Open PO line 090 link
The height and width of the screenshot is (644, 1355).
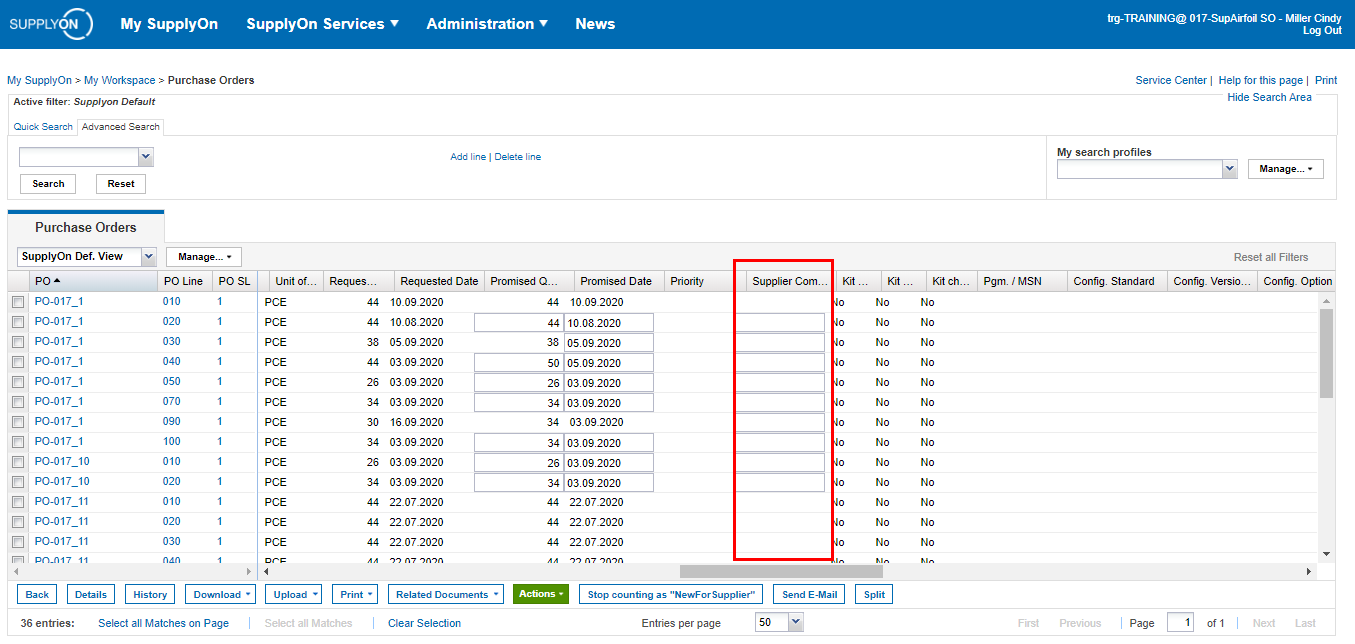click(x=172, y=421)
